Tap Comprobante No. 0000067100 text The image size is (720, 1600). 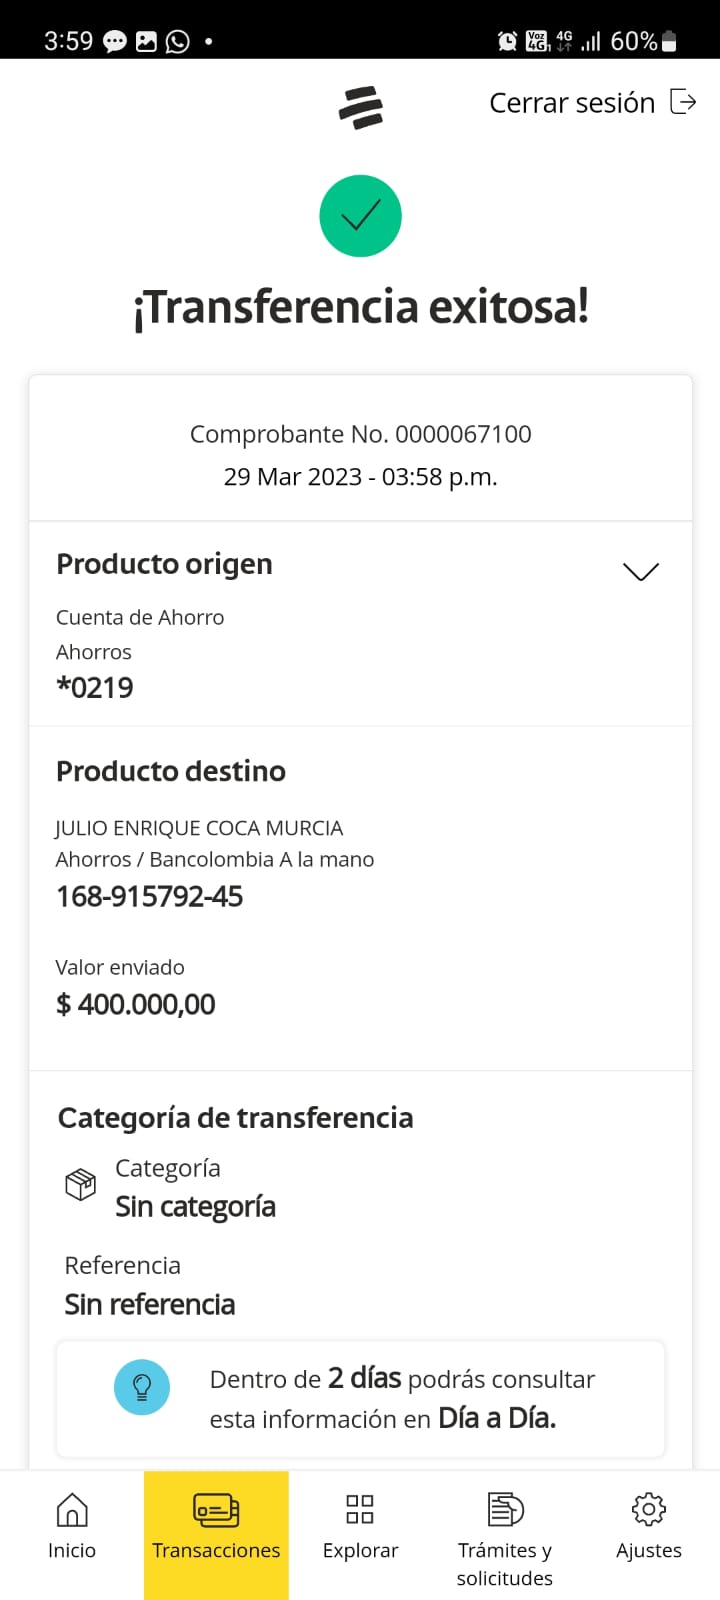tap(360, 434)
